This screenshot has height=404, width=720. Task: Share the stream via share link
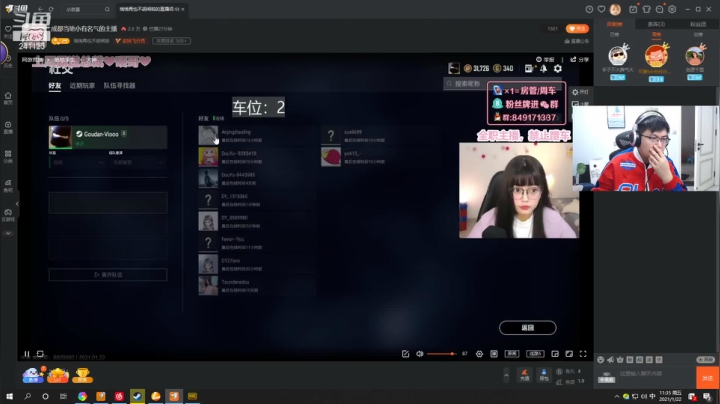579,60
